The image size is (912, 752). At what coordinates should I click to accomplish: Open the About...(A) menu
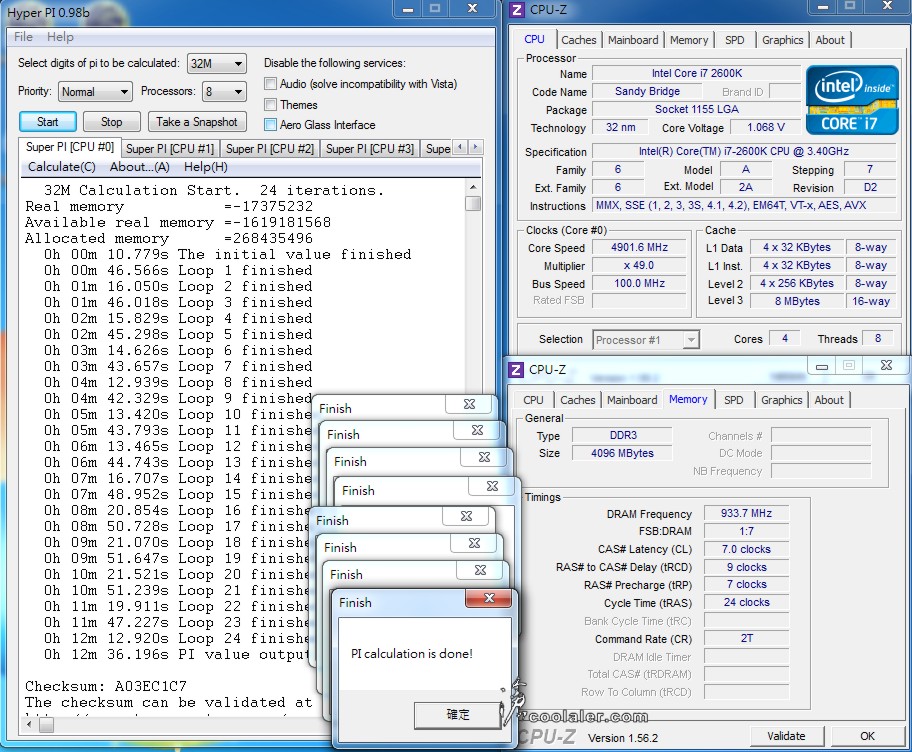click(x=140, y=167)
